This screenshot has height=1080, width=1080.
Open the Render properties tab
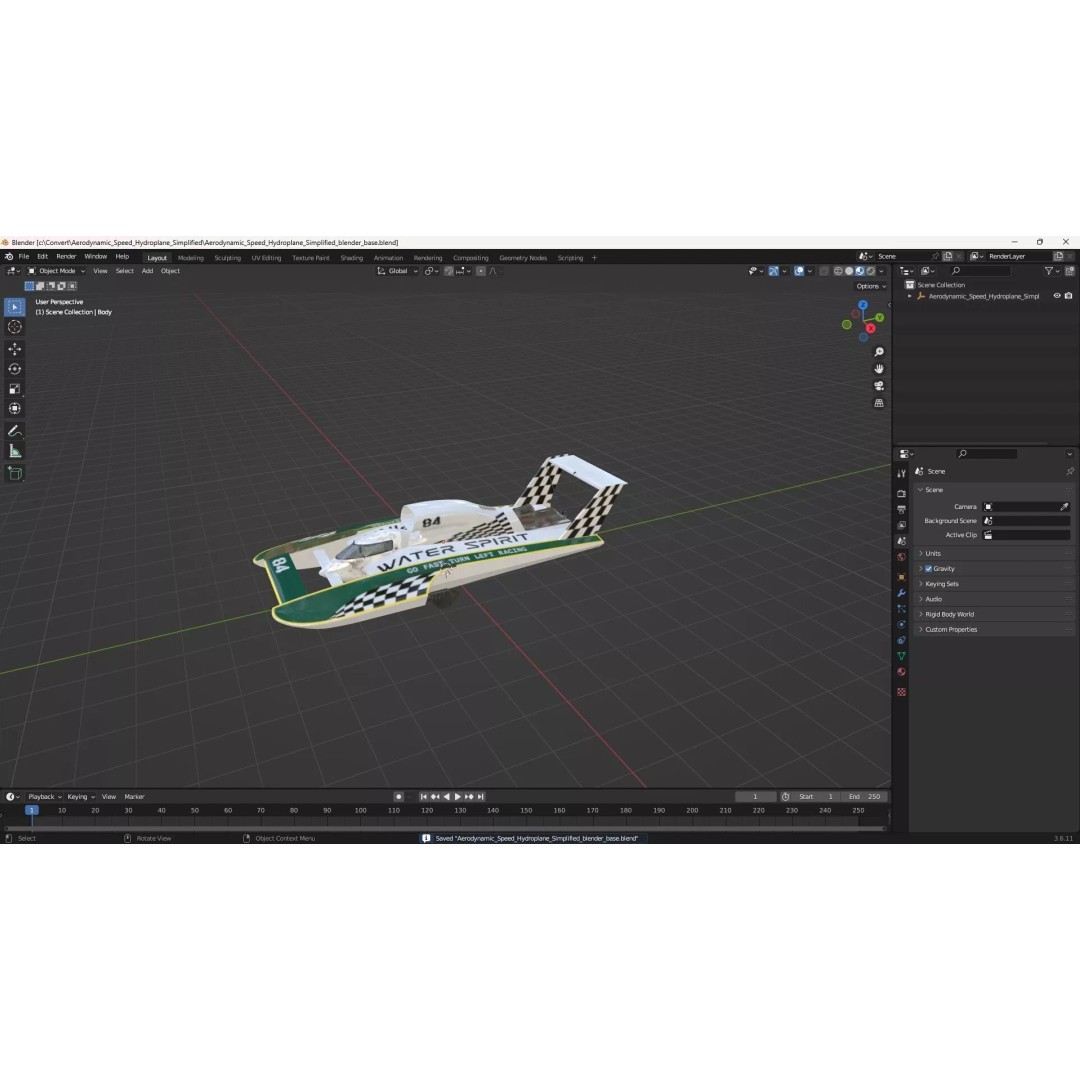[x=901, y=493]
